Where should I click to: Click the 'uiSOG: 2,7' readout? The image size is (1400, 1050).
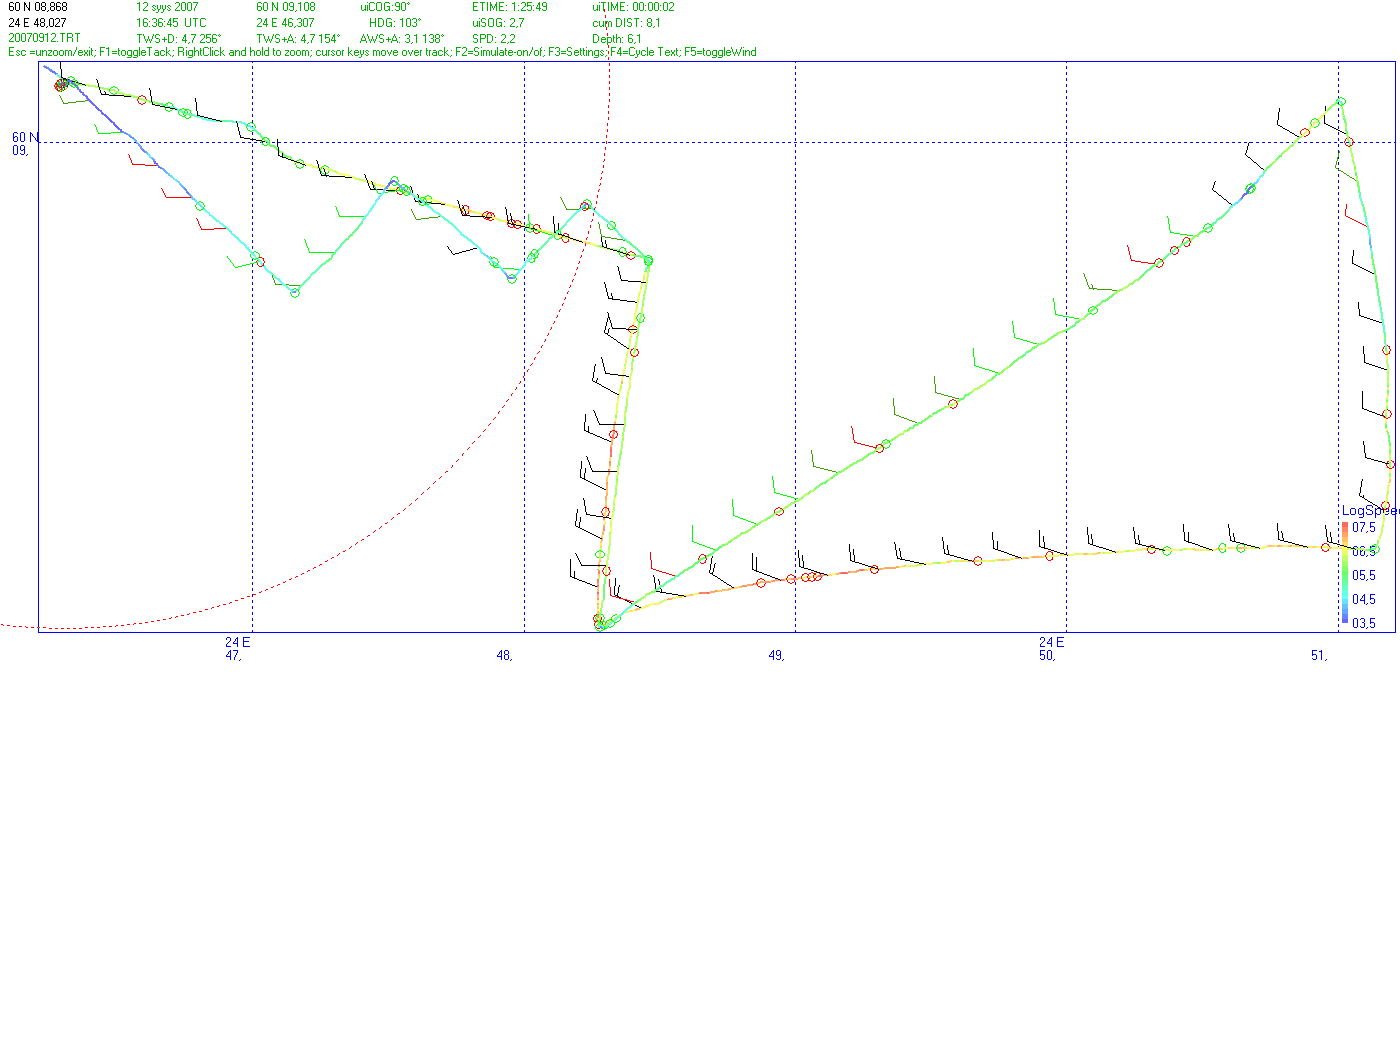point(498,23)
